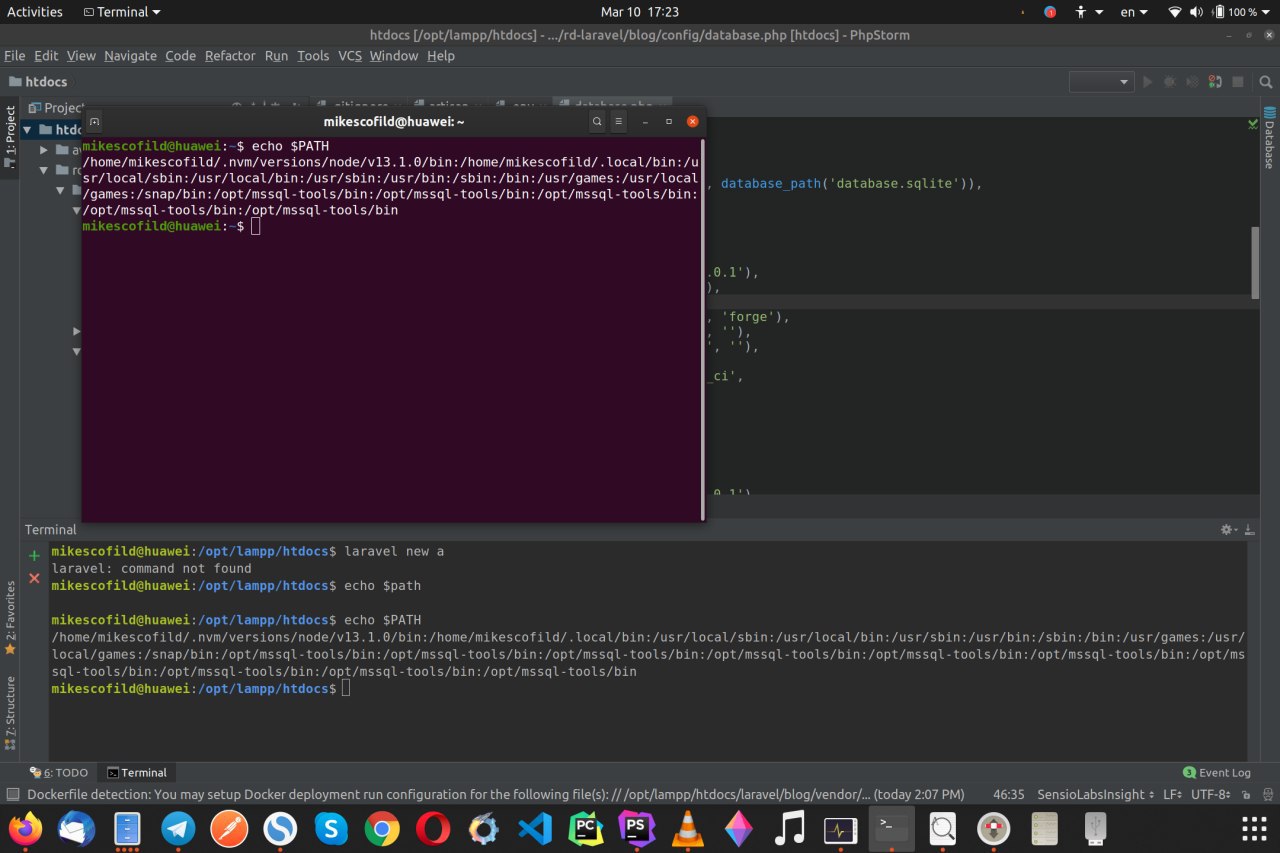Open Google Chrome from the dock
Screen dimensions: 1280x853
[382, 828]
